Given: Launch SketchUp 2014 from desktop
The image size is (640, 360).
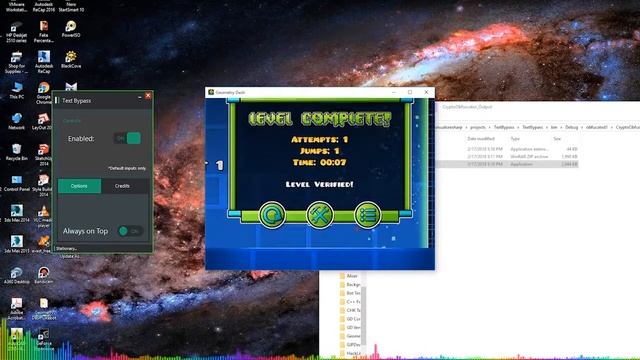Looking at the screenshot, I should coord(44,155).
